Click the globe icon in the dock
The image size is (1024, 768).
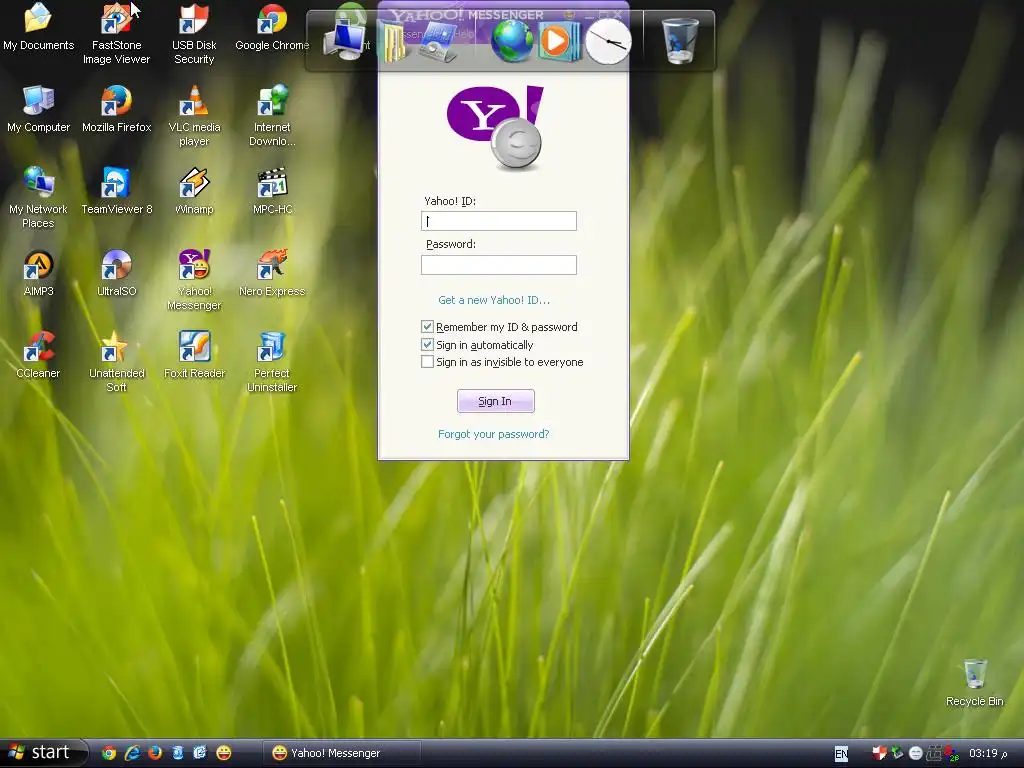pyautogui.click(x=512, y=40)
